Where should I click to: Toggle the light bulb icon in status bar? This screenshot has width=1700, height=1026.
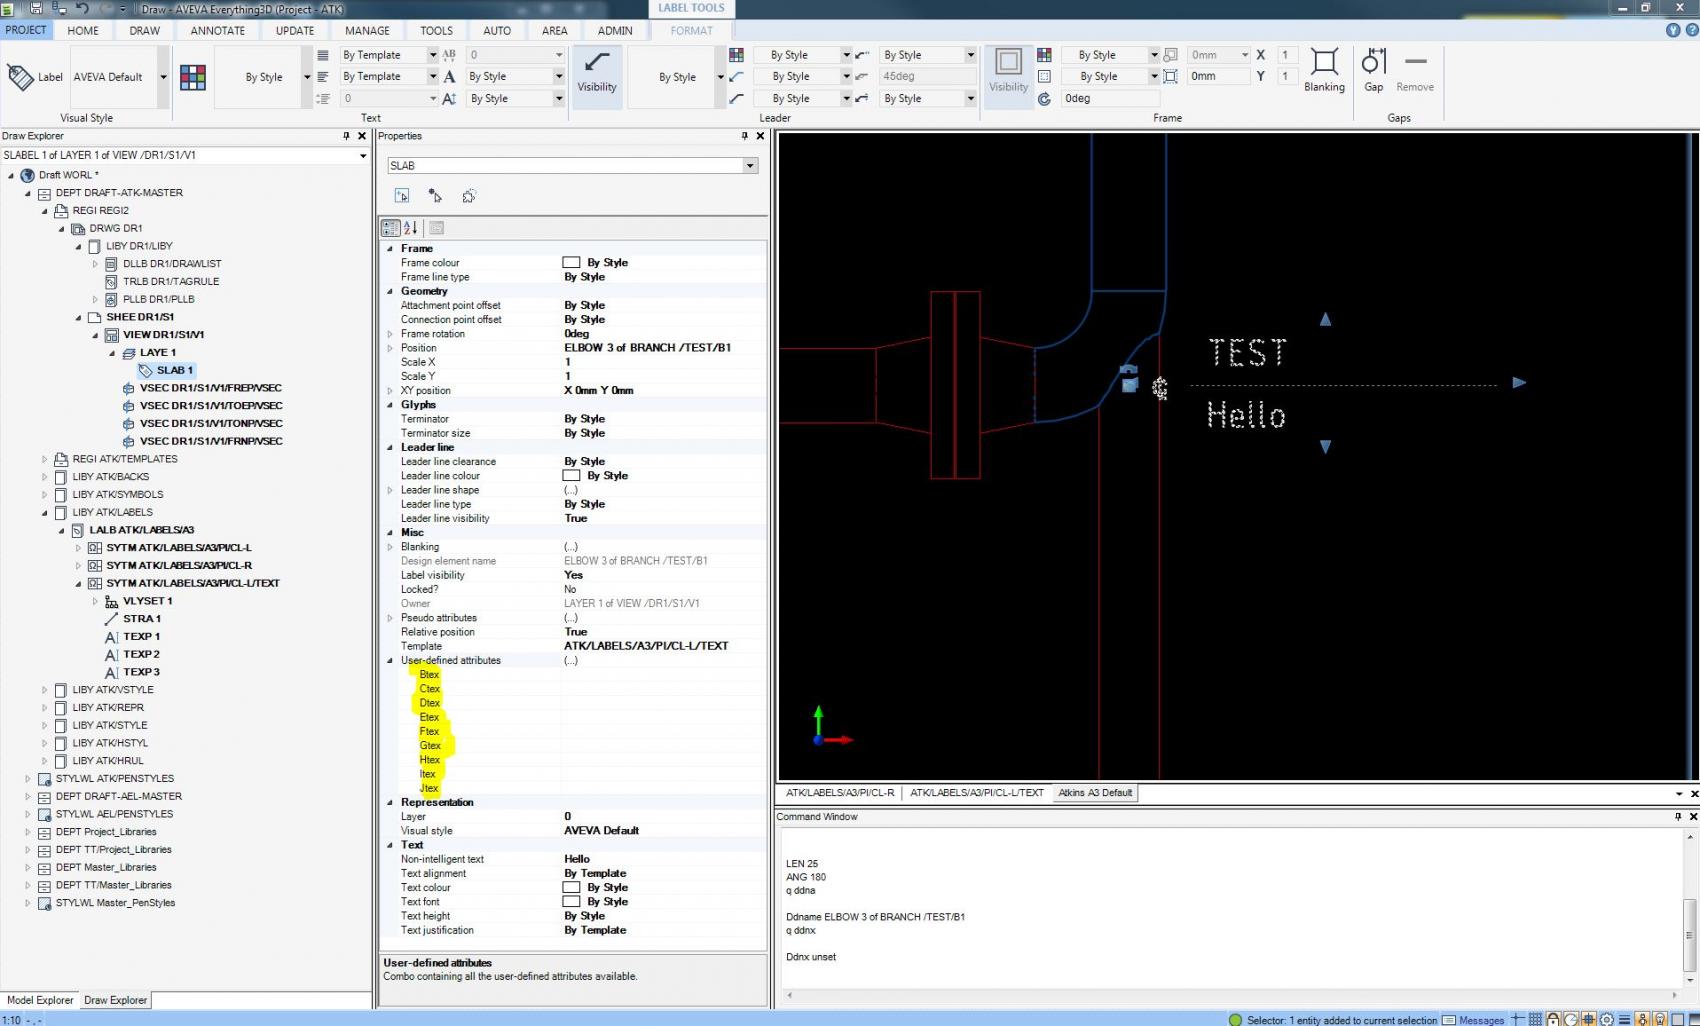[1660, 1019]
